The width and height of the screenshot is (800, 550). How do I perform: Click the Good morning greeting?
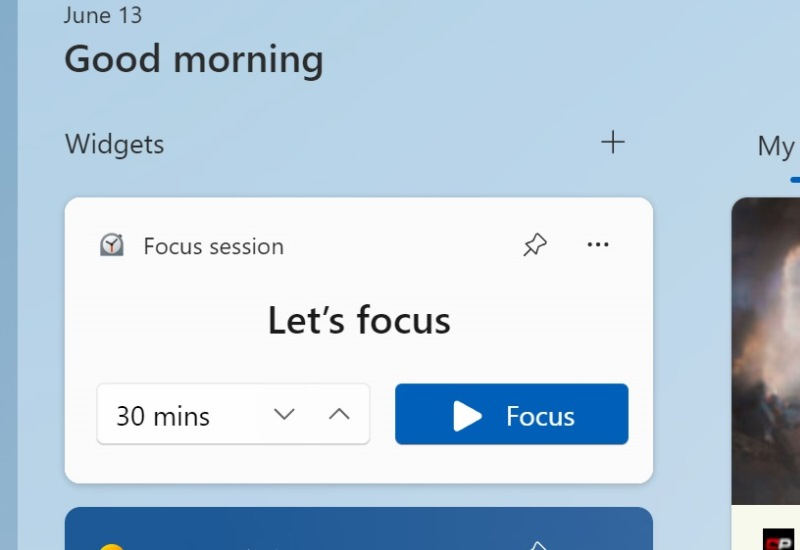point(194,59)
